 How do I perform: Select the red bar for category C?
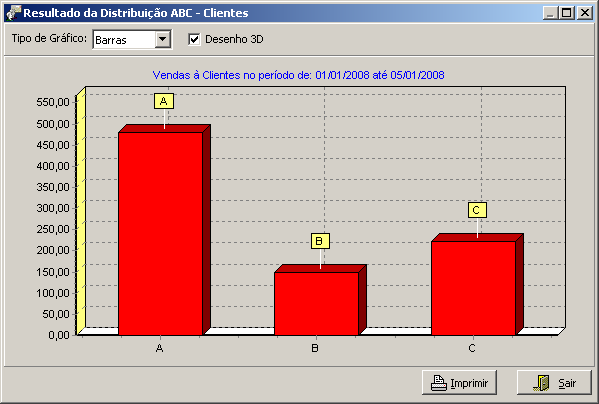point(474,288)
